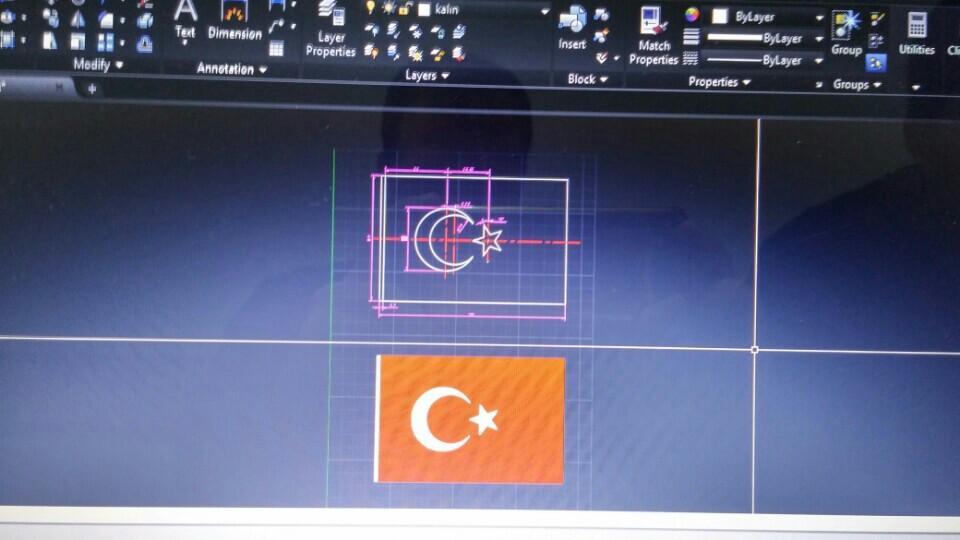Open the Utilities panel

(x=917, y=34)
